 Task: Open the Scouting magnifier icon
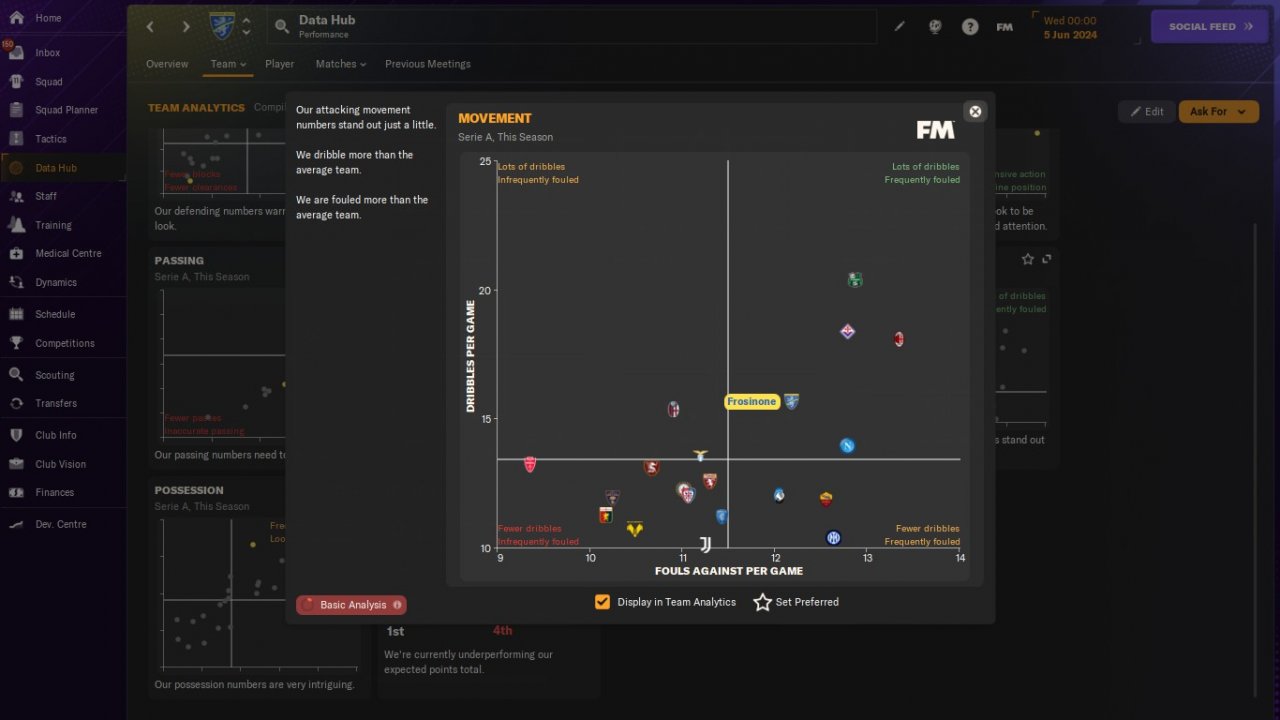coord(16,375)
